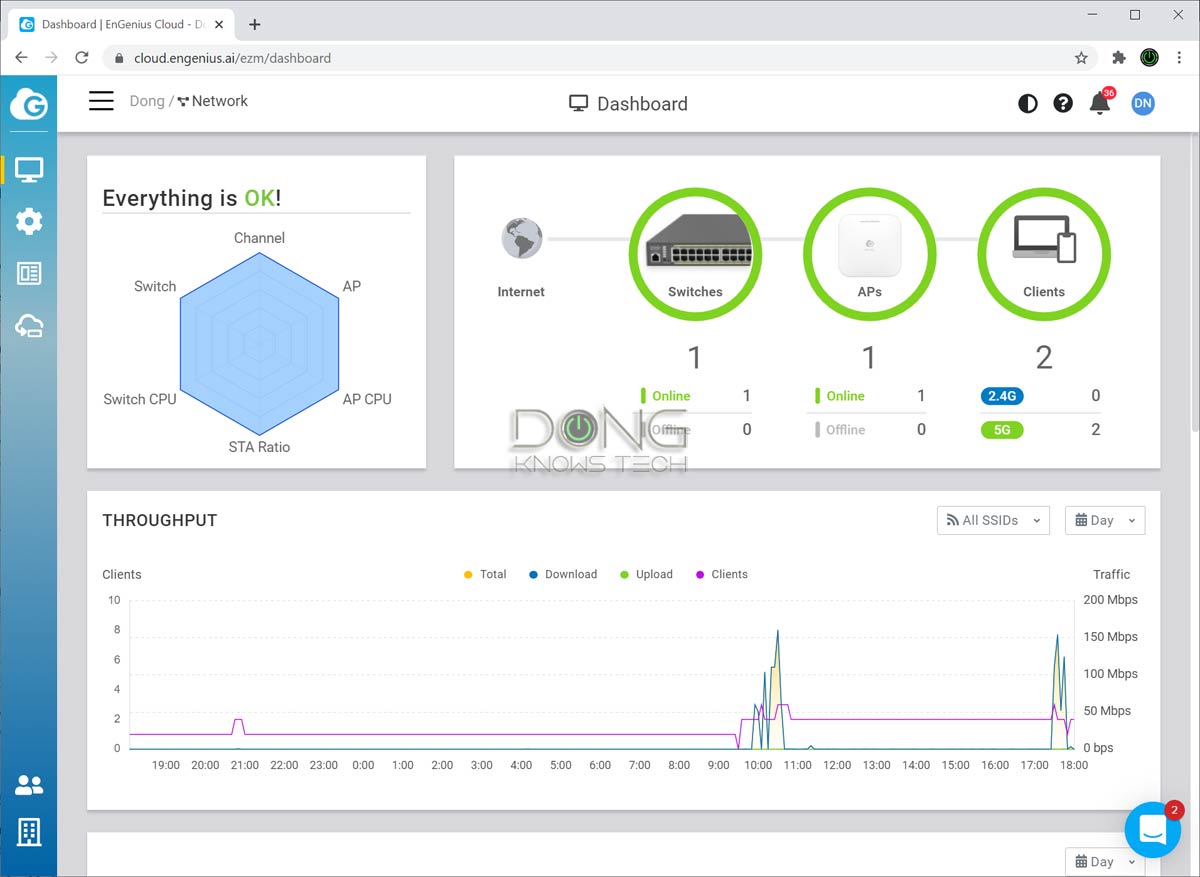Open the Day range dropdown for Throughput

pyautogui.click(x=1104, y=520)
